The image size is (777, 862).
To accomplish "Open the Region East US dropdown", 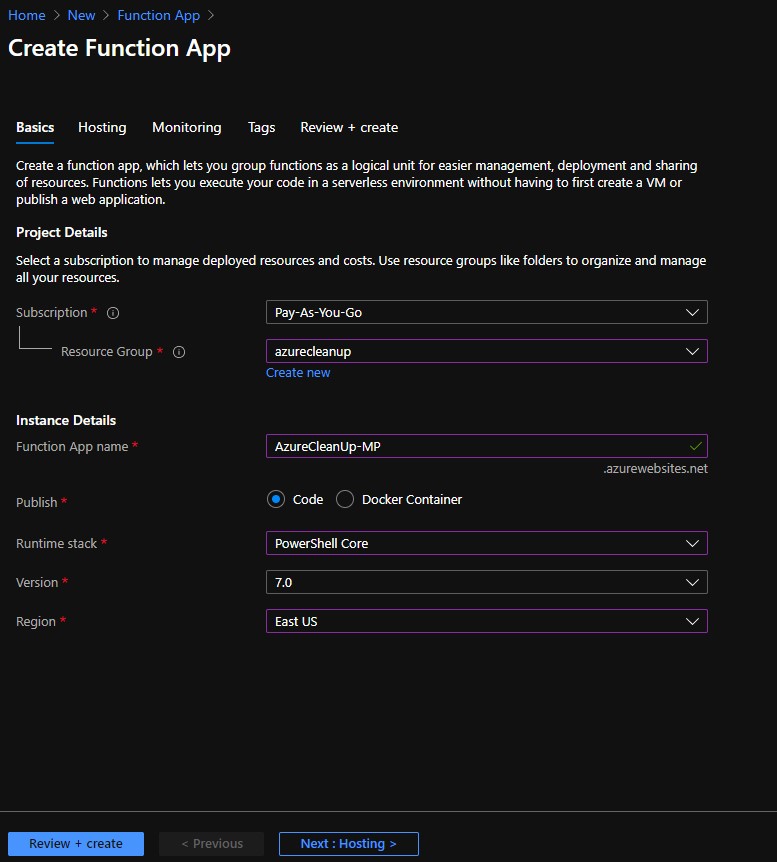I will [487, 621].
